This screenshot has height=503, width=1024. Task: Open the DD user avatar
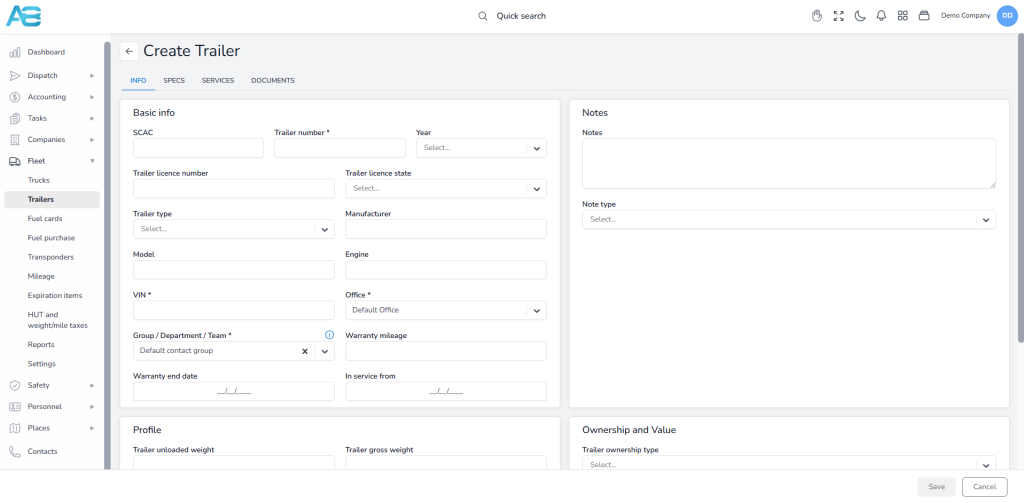1006,16
